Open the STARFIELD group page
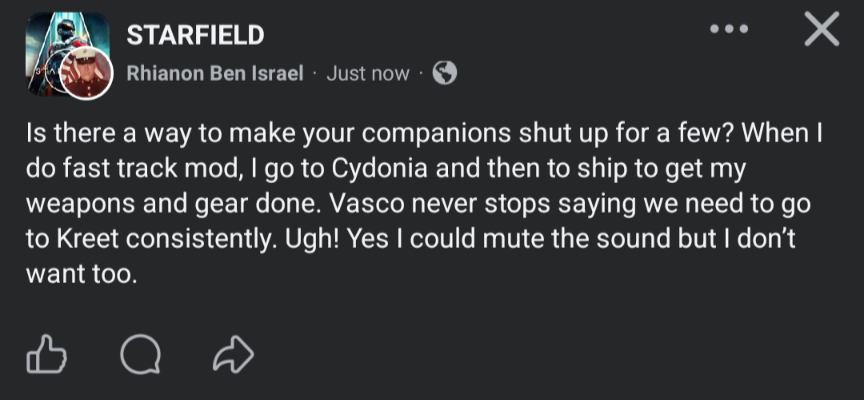This screenshot has height=400, width=864. click(195, 37)
